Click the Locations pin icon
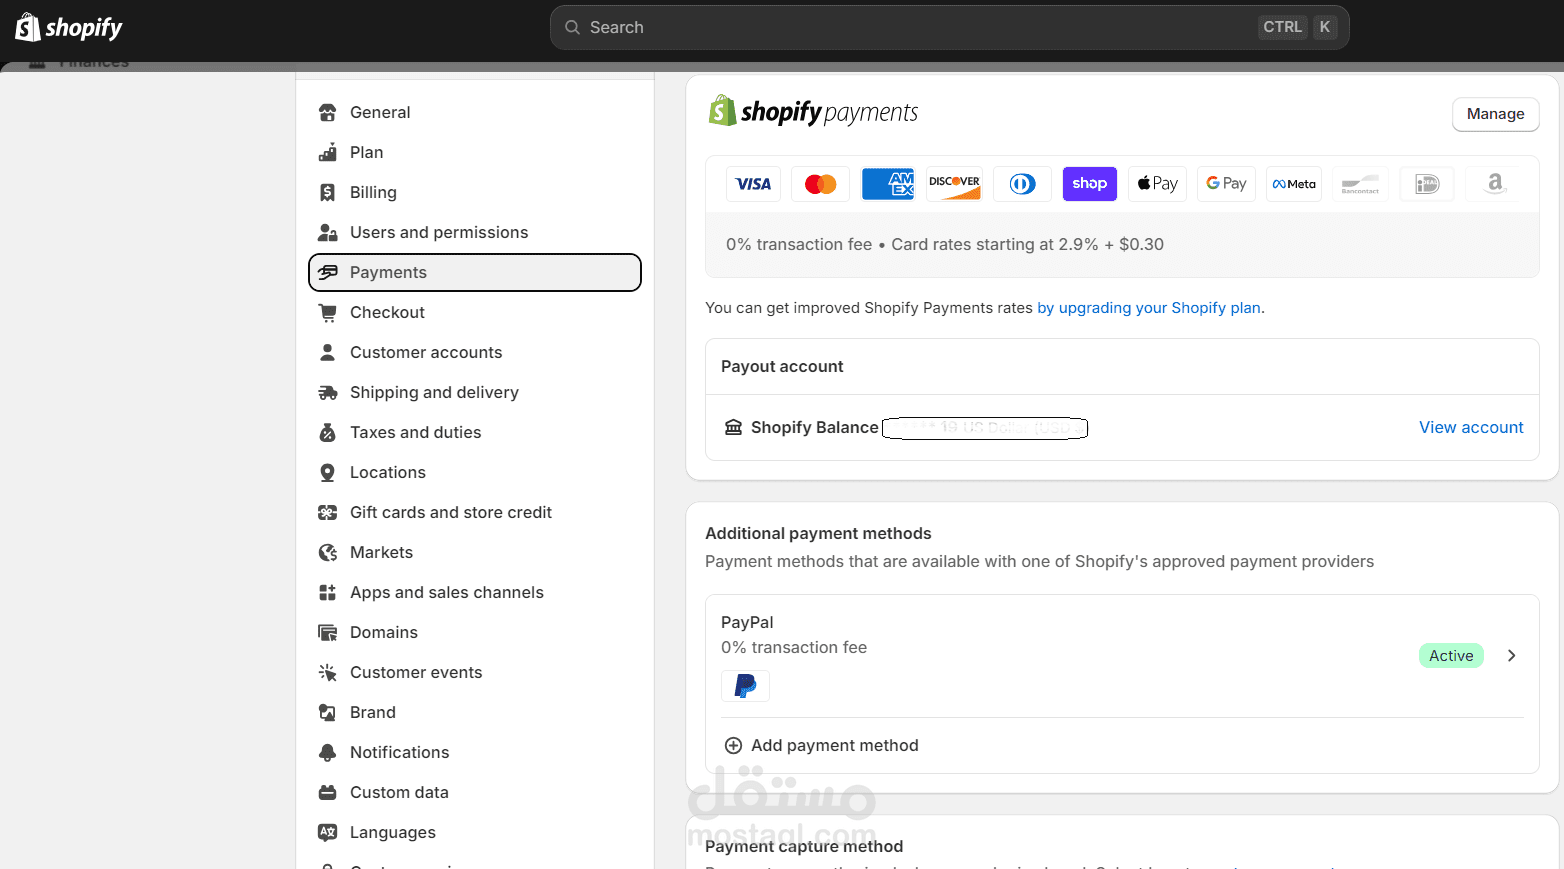The image size is (1564, 869). click(x=327, y=472)
